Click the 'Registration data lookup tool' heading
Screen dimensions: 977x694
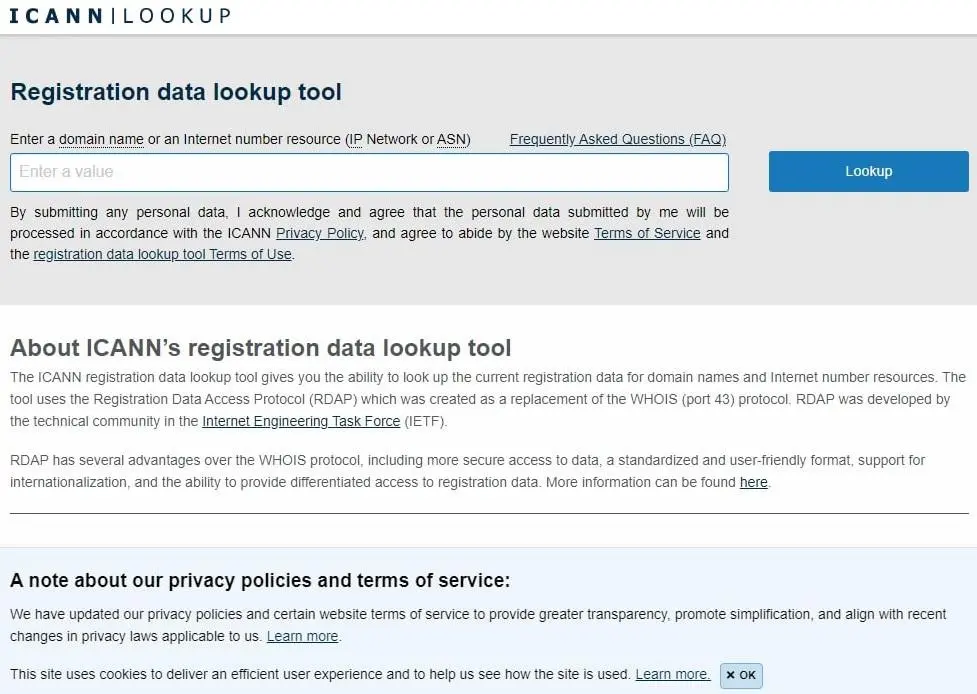tap(176, 92)
